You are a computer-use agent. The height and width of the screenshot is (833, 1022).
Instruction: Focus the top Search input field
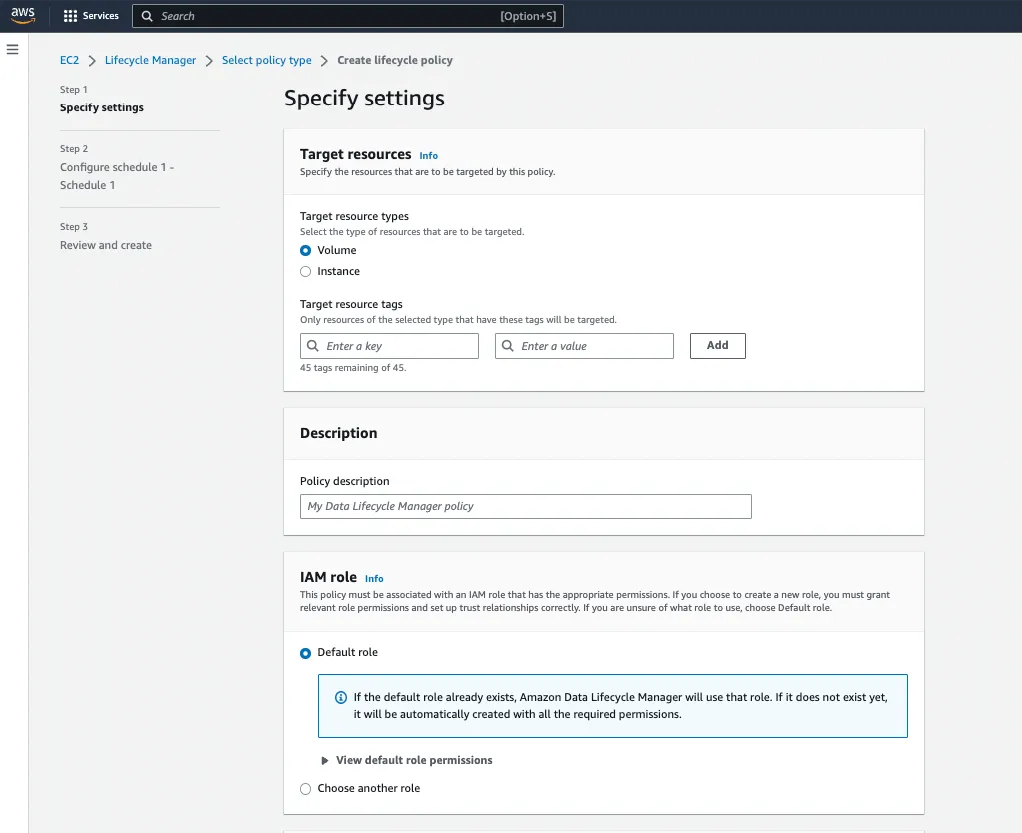(x=347, y=16)
